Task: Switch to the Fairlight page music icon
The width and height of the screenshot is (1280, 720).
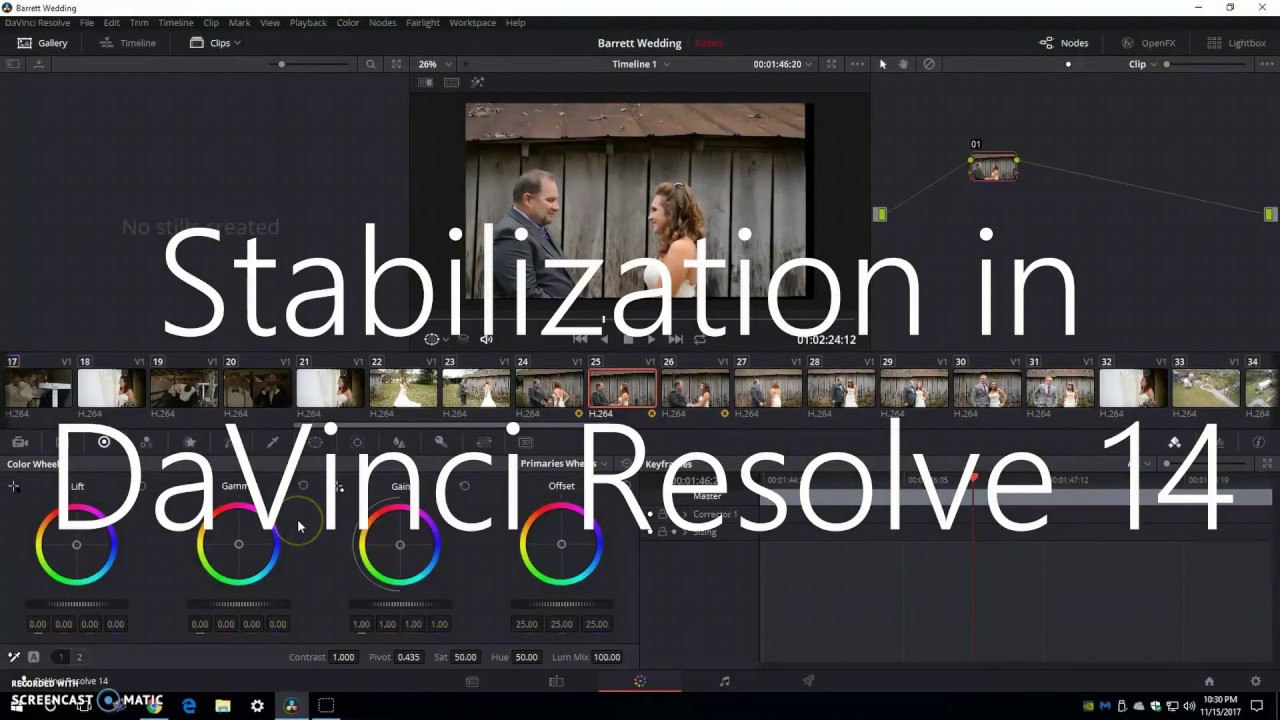Action: click(725, 681)
